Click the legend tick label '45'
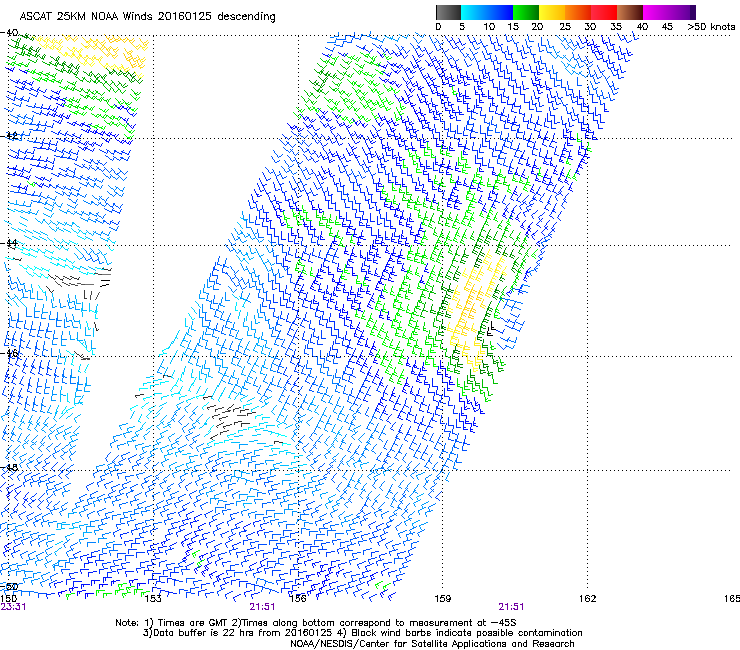The width and height of the screenshot is (740, 650). tap(667, 27)
